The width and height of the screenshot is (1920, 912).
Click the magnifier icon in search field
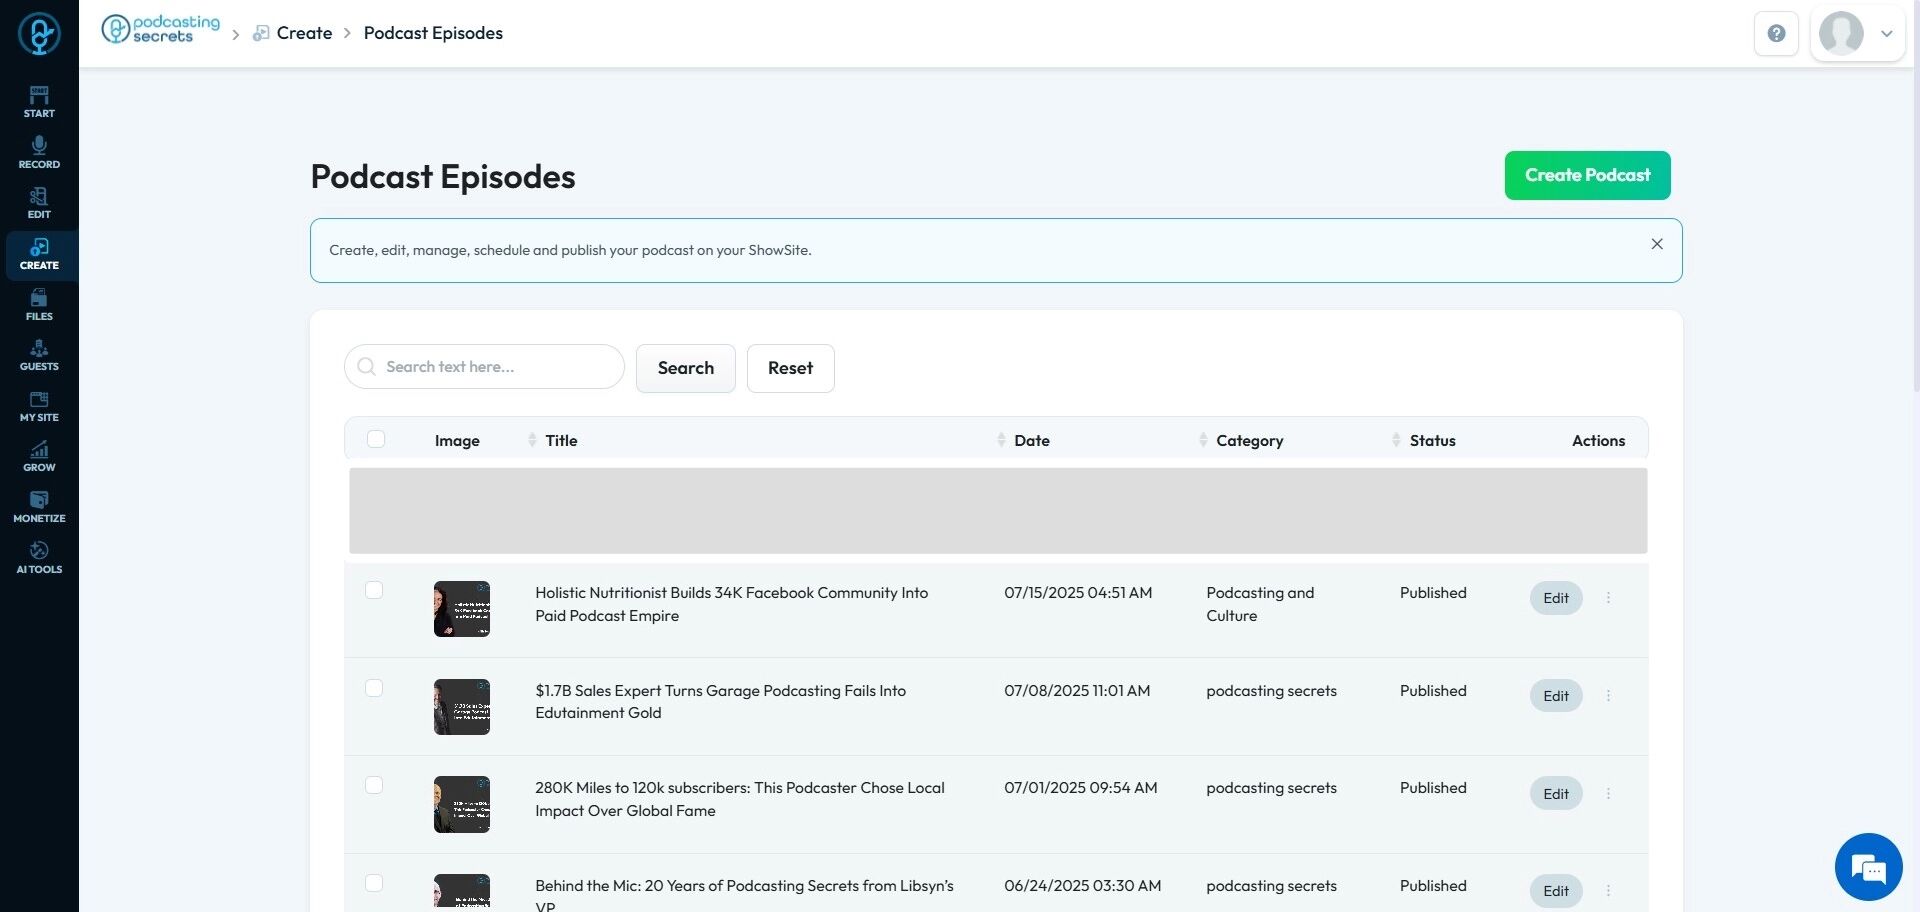point(367,367)
